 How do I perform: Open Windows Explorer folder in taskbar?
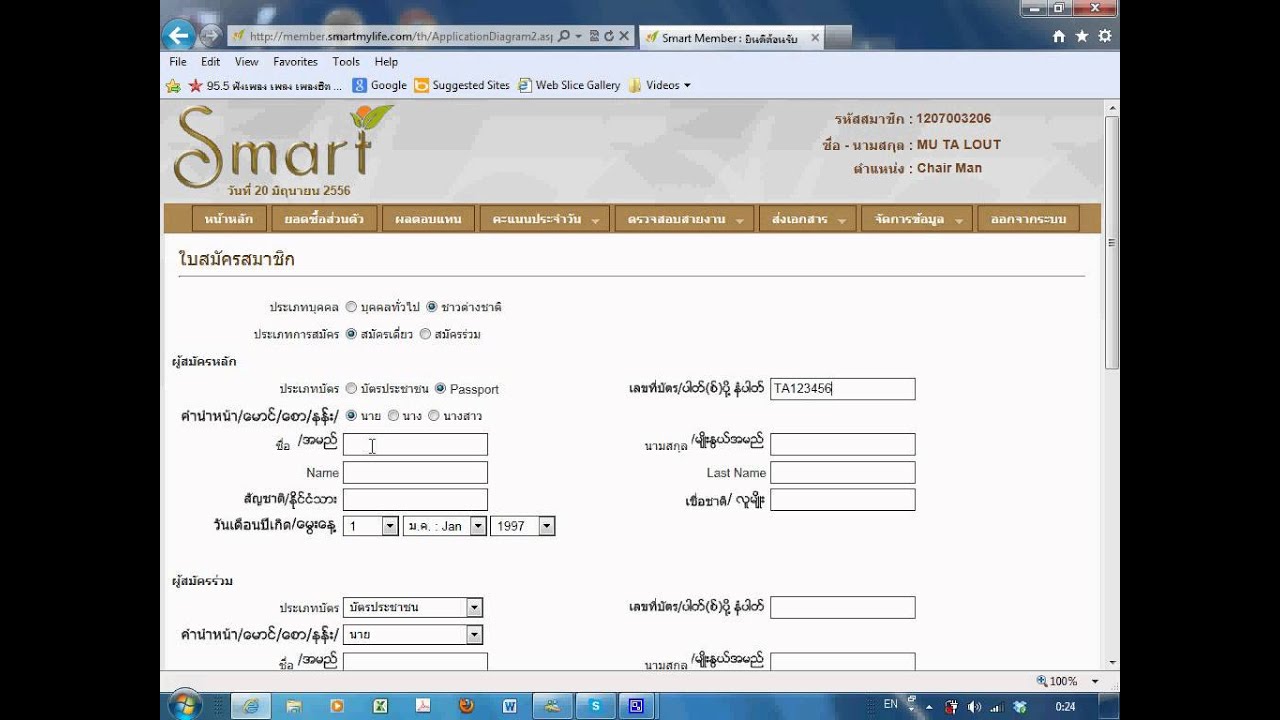(294, 706)
